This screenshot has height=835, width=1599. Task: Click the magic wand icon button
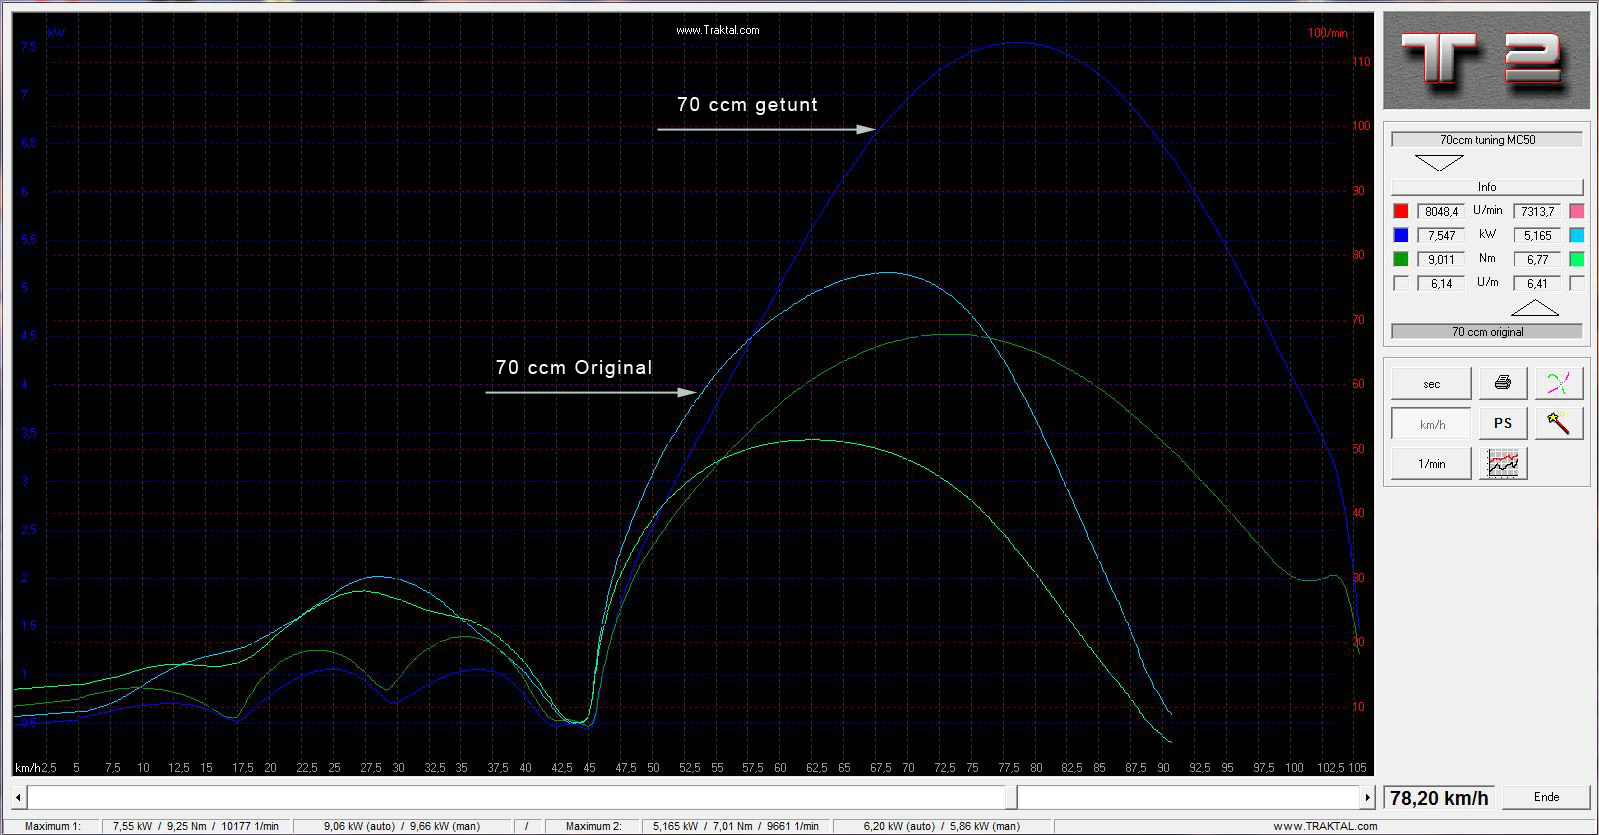coord(1559,423)
